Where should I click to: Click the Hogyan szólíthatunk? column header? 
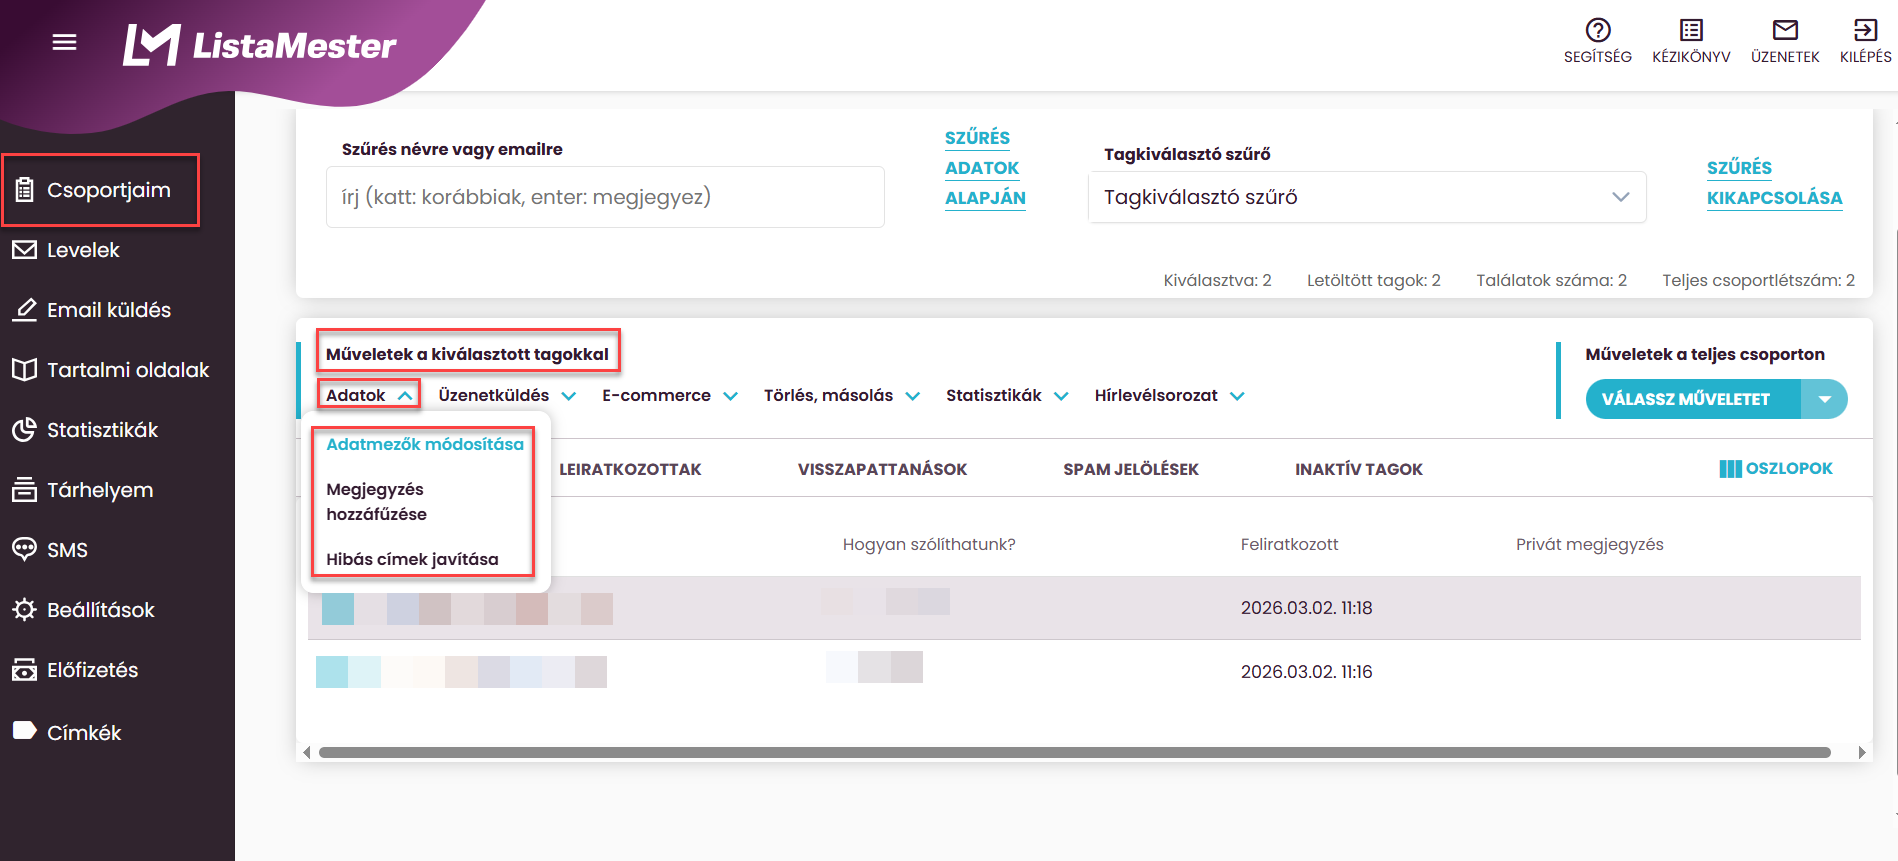(929, 544)
